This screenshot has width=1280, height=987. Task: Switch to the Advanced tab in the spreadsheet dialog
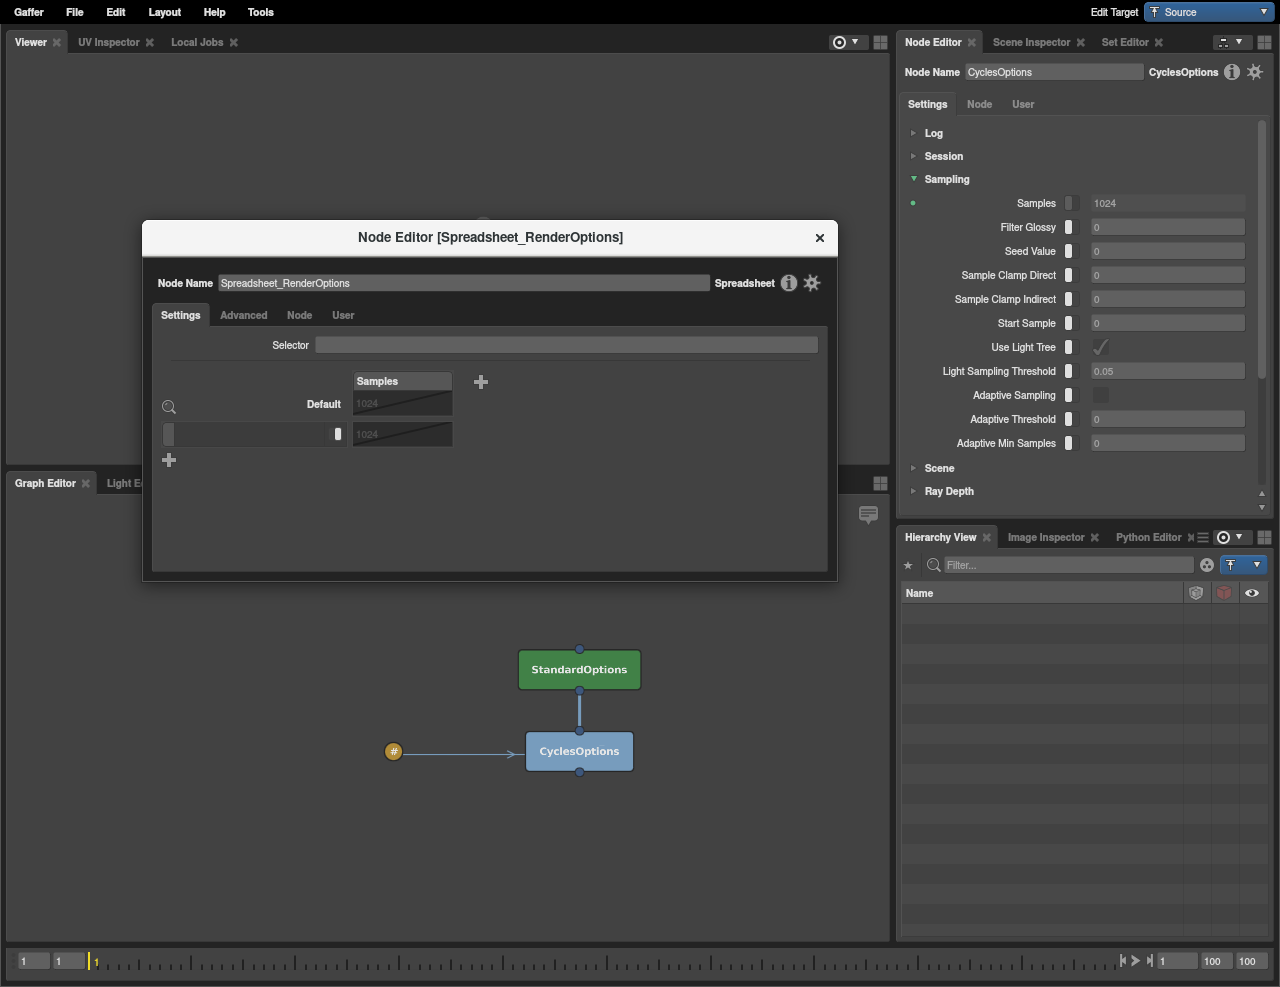click(243, 315)
